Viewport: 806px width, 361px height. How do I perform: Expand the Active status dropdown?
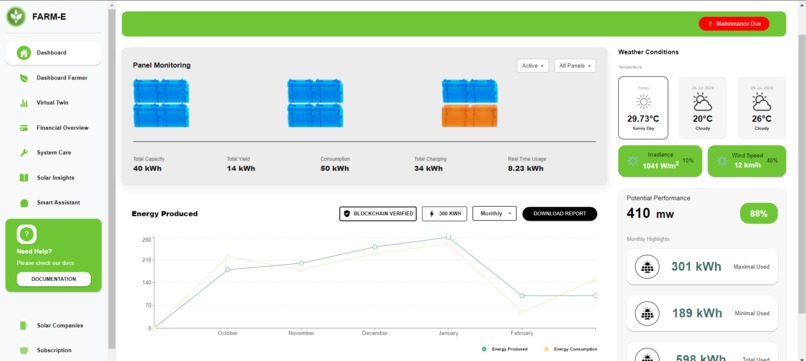pyautogui.click(x=533, y=66)
